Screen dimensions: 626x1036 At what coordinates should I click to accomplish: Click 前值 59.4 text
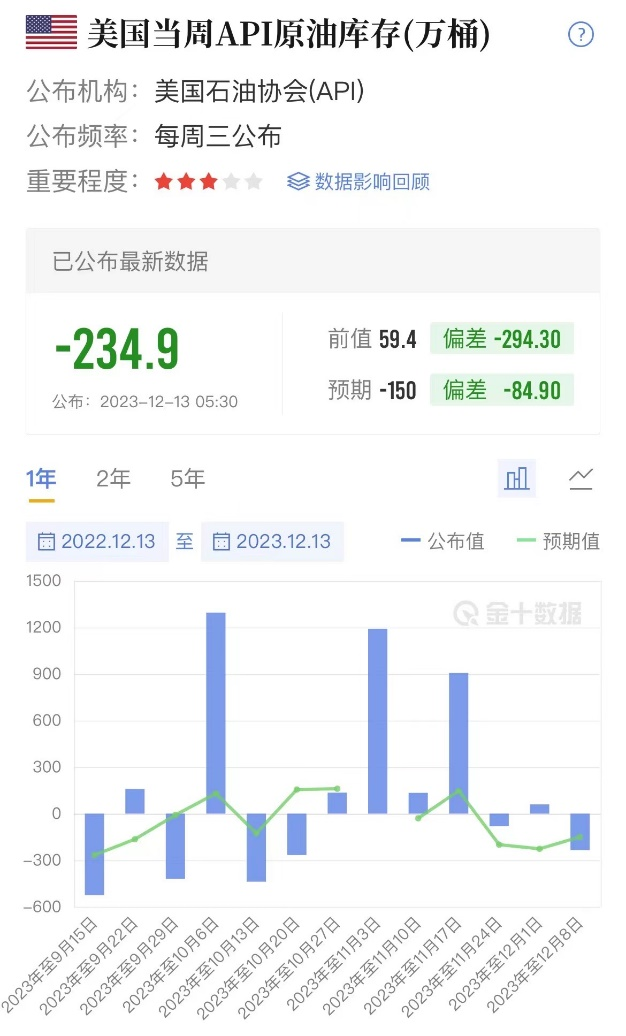coord(372,339)
